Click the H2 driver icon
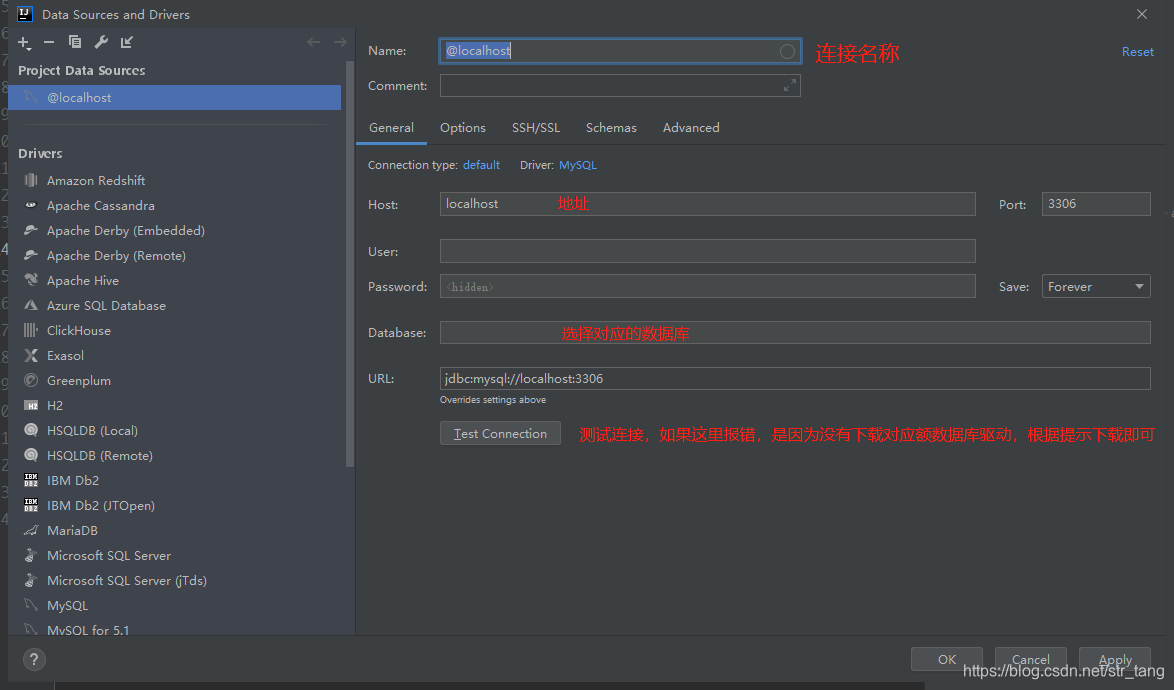 click(31, 406)
